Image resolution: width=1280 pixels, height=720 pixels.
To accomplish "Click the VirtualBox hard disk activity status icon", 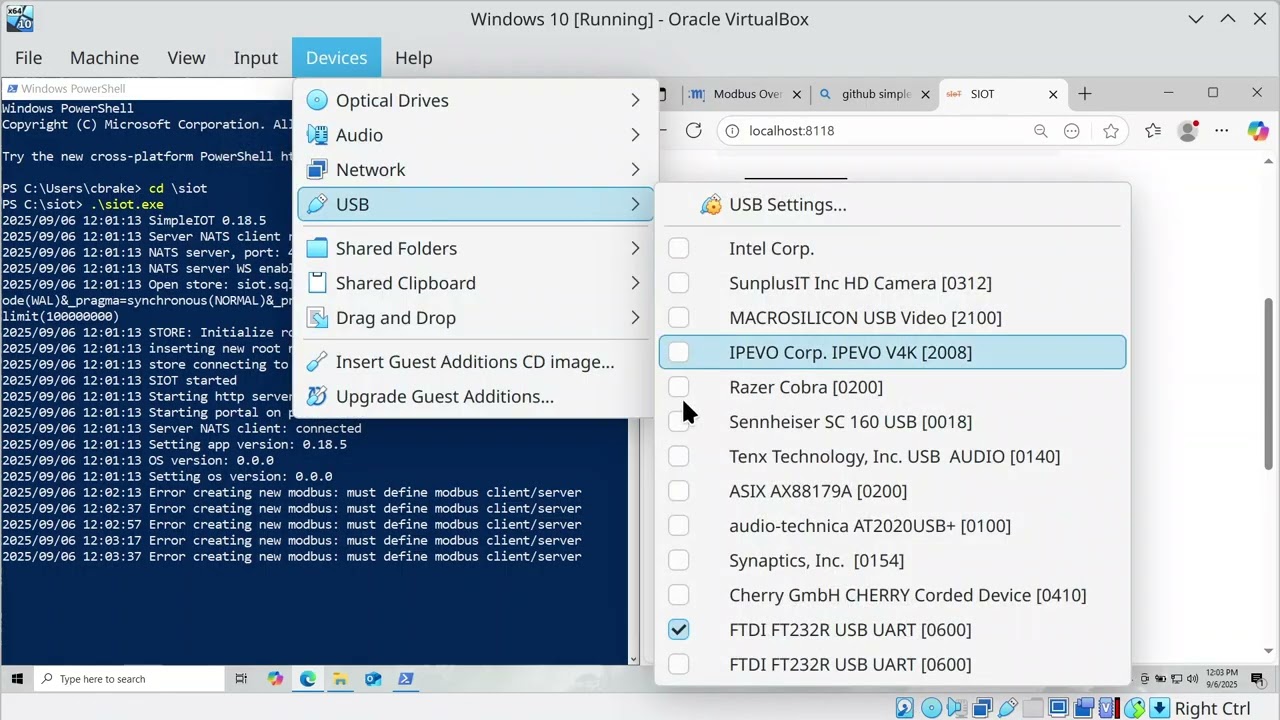I will coord(905,708).
